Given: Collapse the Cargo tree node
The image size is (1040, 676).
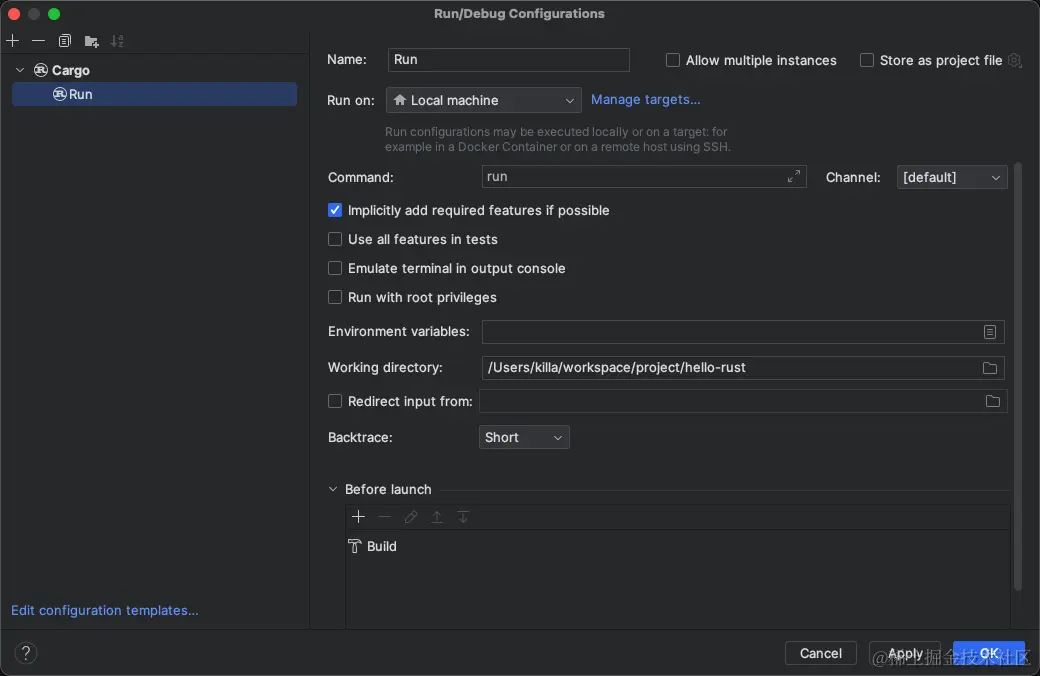Looking at the screenshot, I should pos(20,70).
